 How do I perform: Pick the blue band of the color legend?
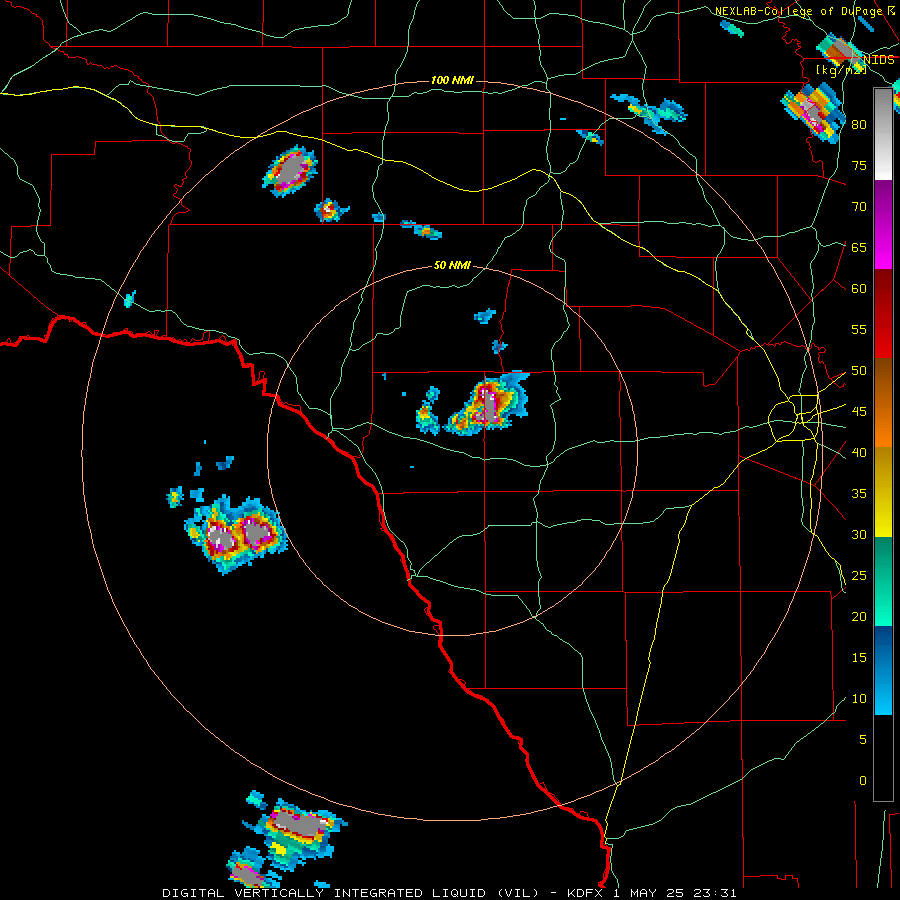[883, 670]
